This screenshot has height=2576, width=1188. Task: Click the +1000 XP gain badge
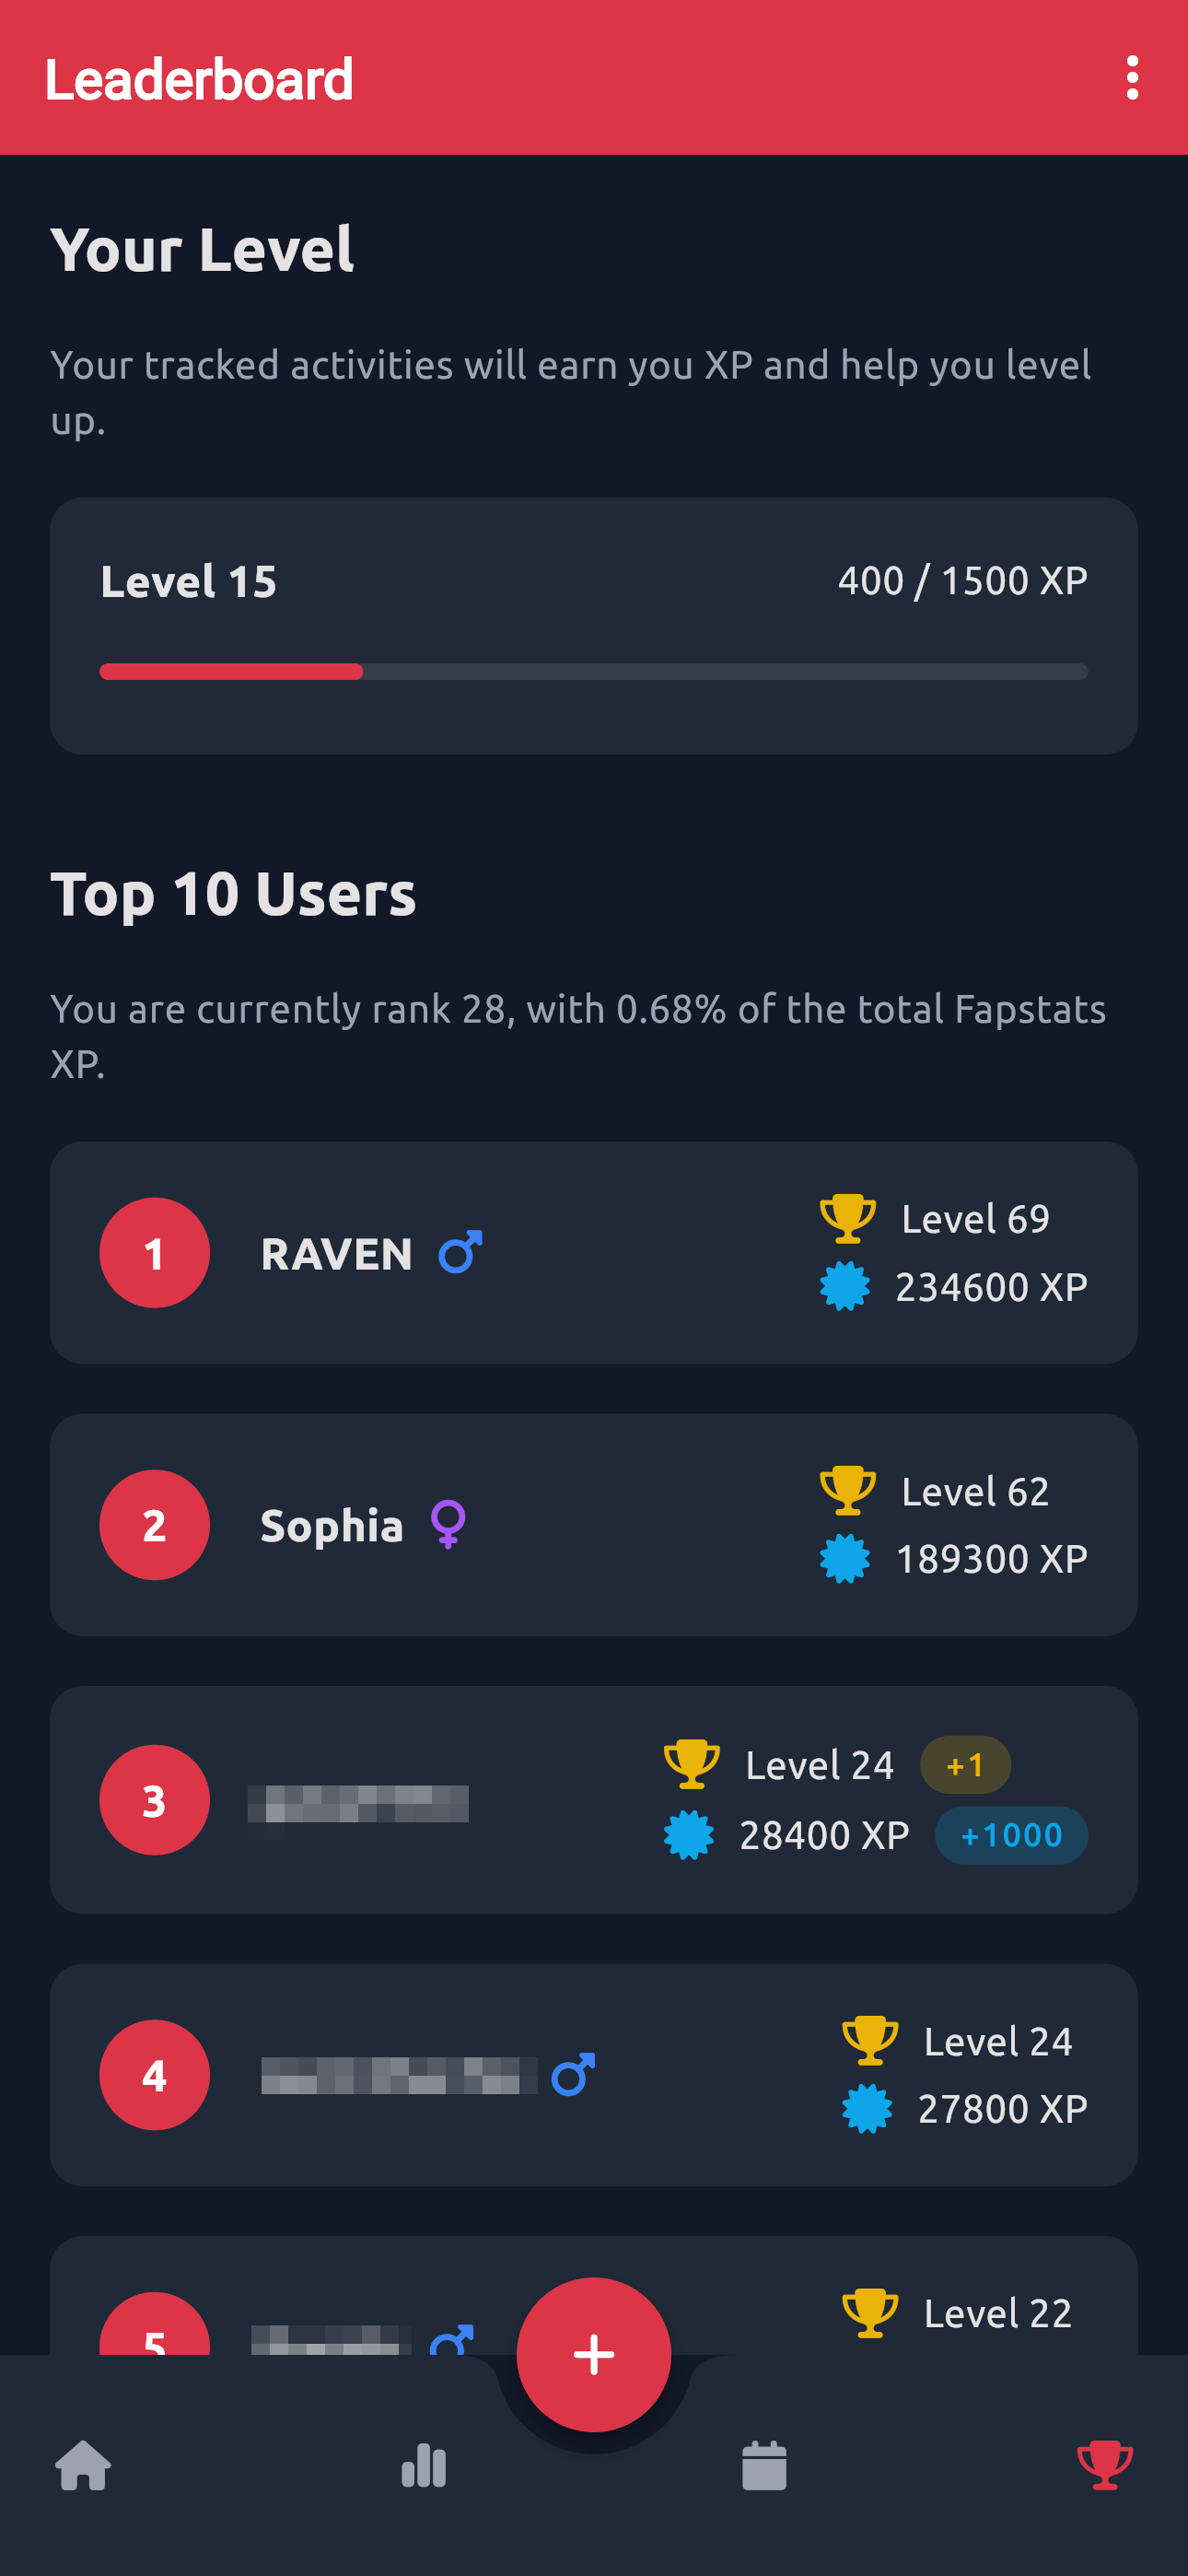coord(1010,1835)
